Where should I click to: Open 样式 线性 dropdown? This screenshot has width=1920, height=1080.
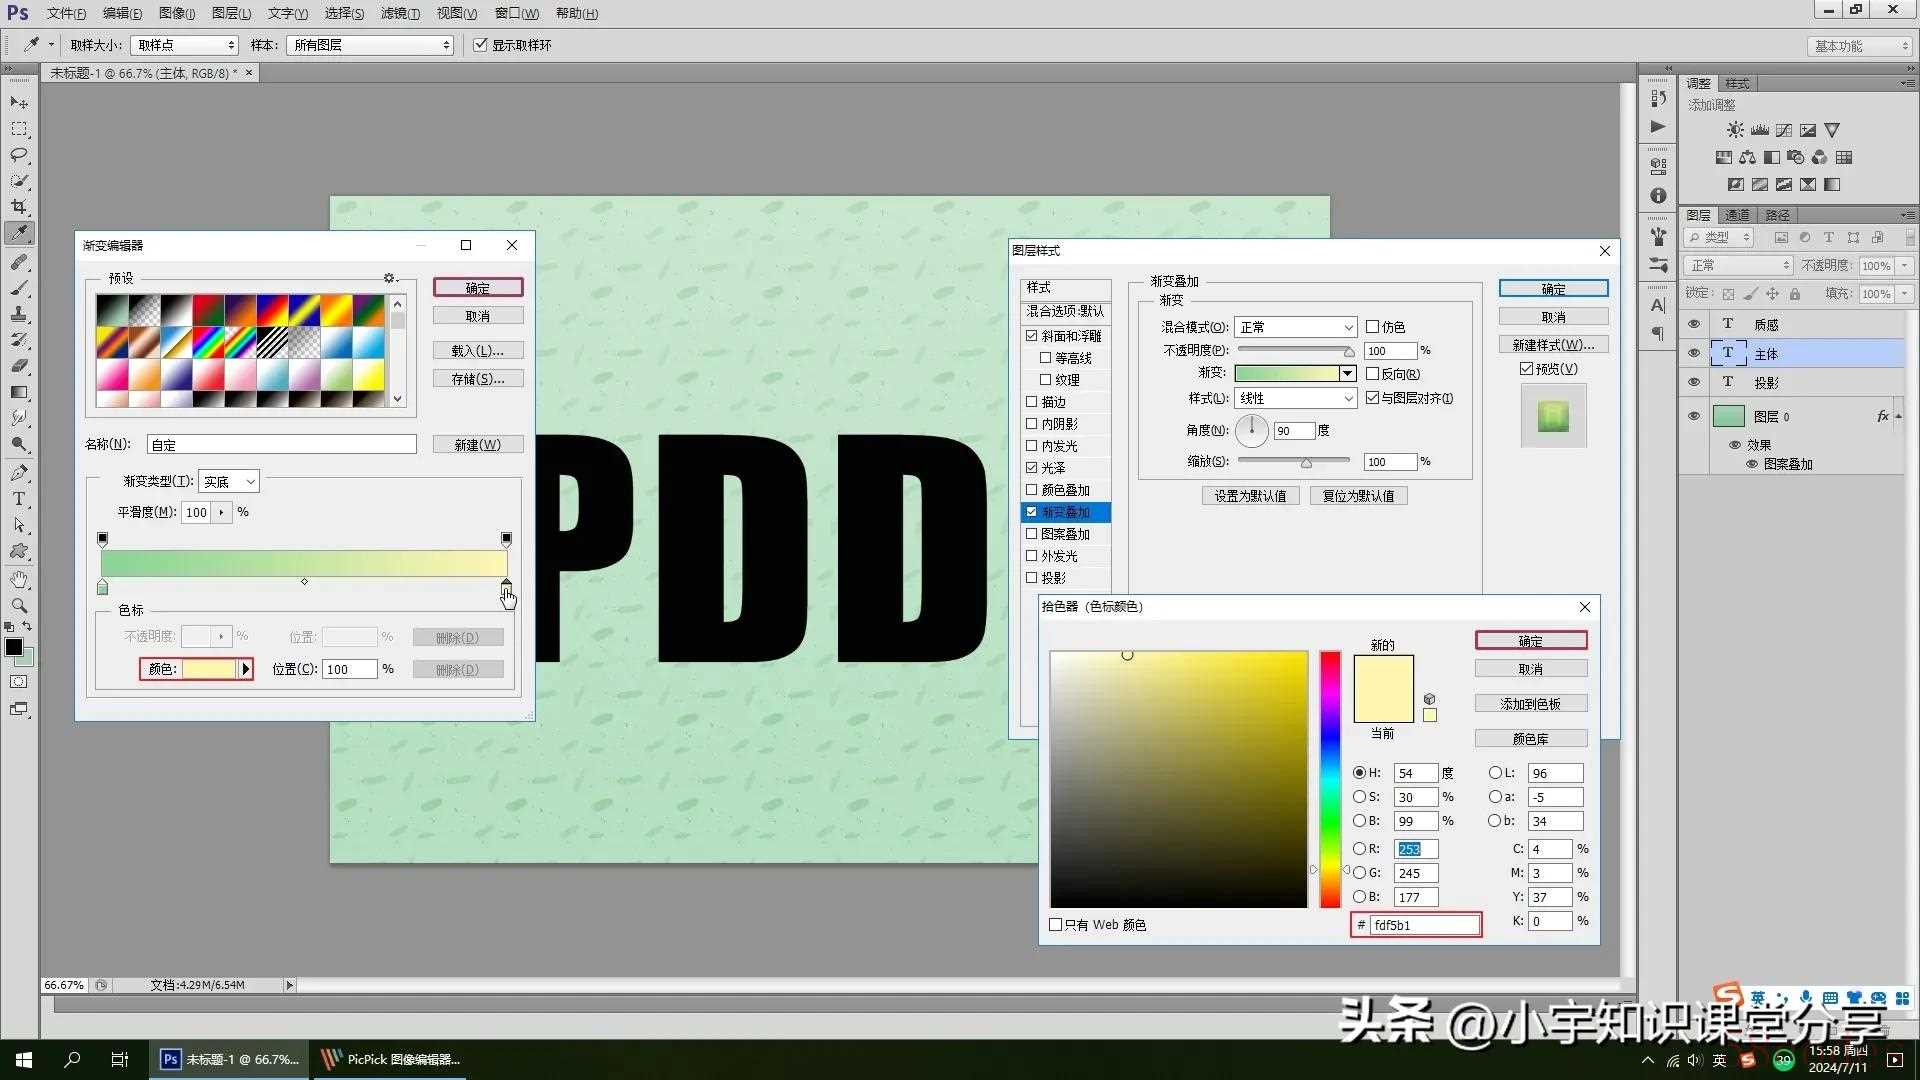click(1295, 398)
